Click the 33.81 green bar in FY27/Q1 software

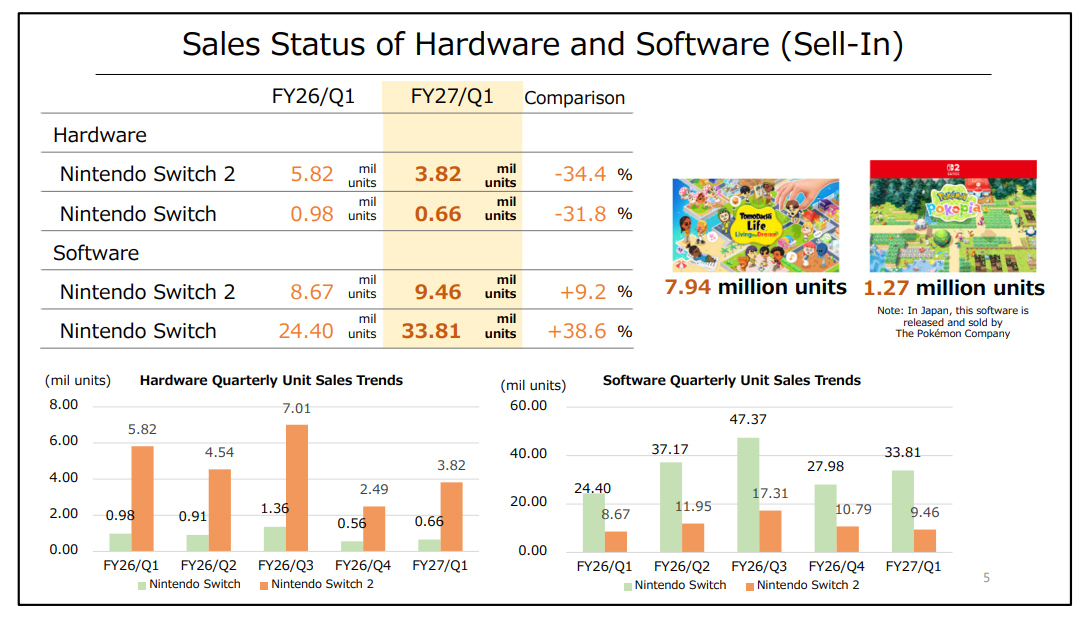tap(903, 511)
